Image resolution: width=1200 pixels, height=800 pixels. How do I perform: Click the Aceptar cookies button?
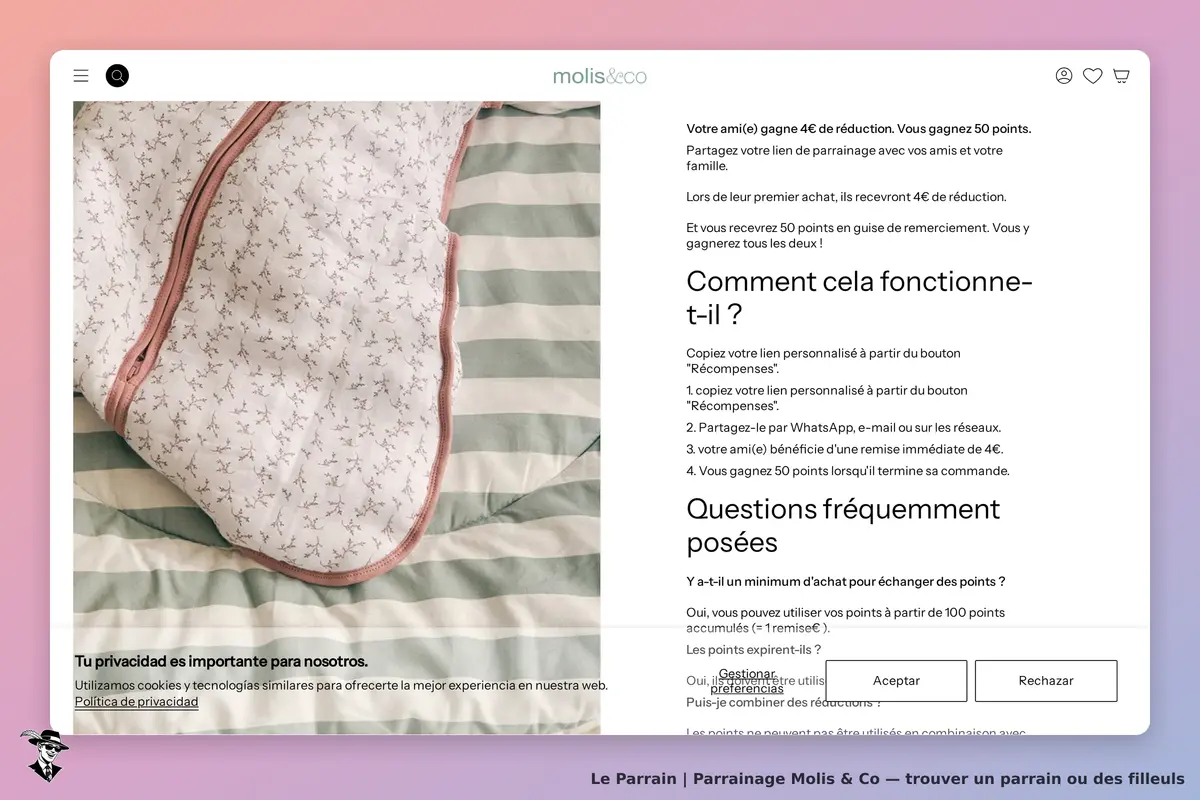[896, 681]
